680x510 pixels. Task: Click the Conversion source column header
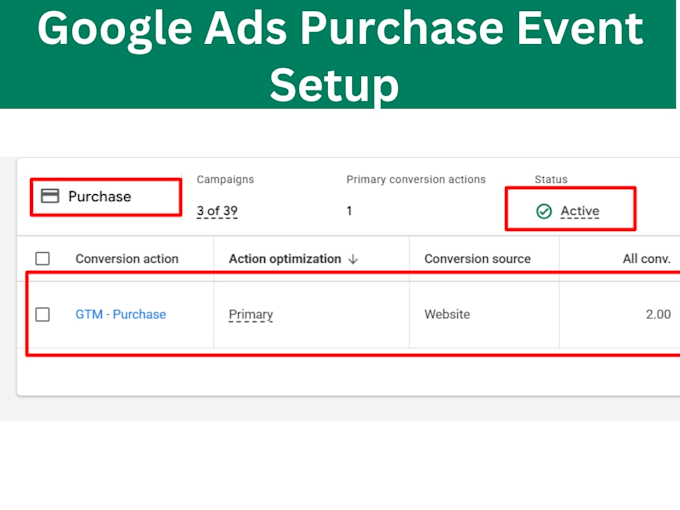(x=477, y=259)
